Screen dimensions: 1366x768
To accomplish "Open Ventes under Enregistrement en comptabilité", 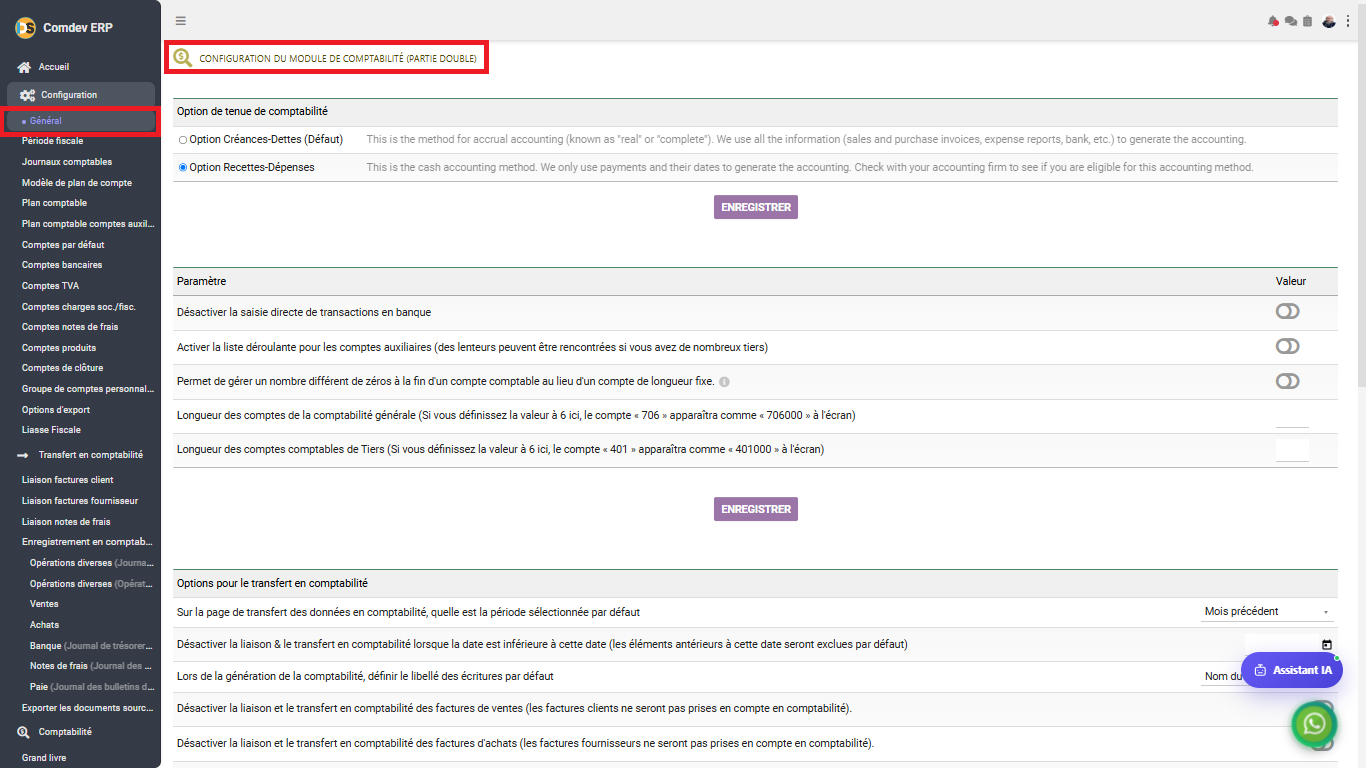I will pyautogui.click(x=44, y=604).
